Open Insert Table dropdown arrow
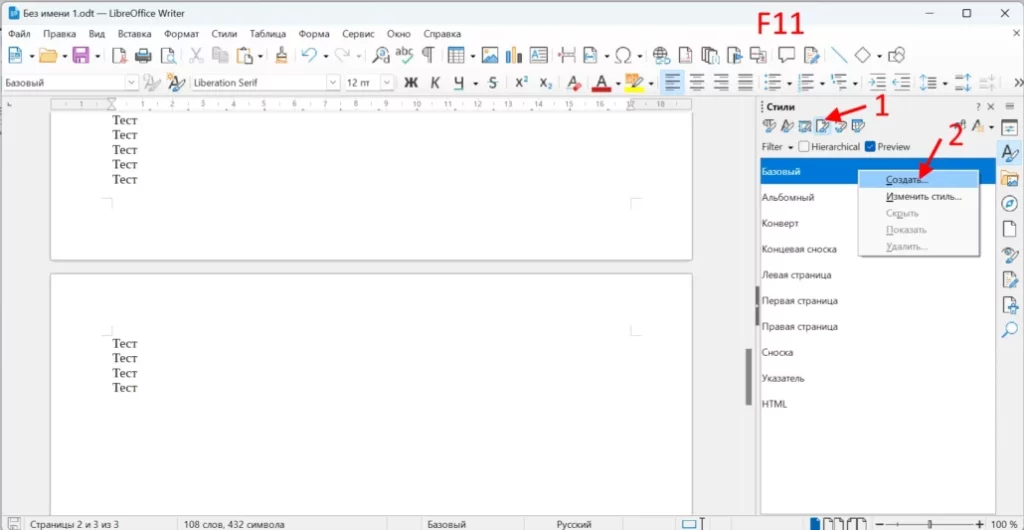Viewport: 1024px width, 530px height. pos(472,56)
